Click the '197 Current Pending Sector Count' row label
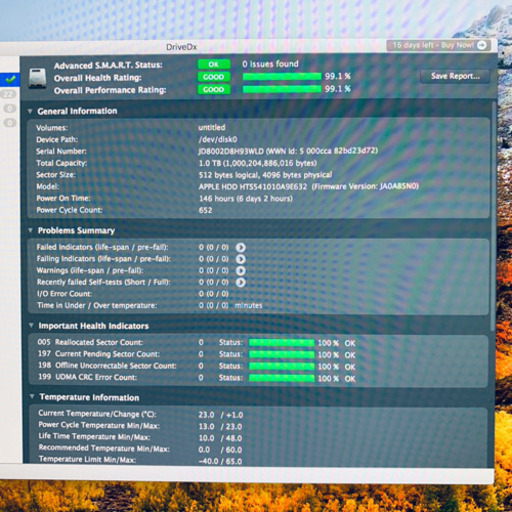The height and width of the screenshot is (512, 512). coord(99,354)
